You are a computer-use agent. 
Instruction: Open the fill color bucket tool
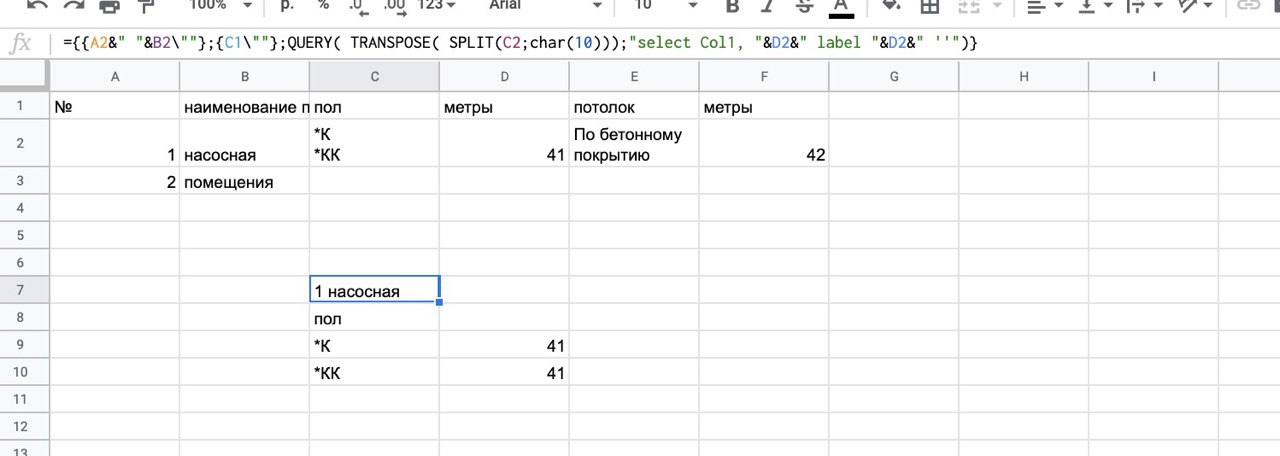[891, 6]
